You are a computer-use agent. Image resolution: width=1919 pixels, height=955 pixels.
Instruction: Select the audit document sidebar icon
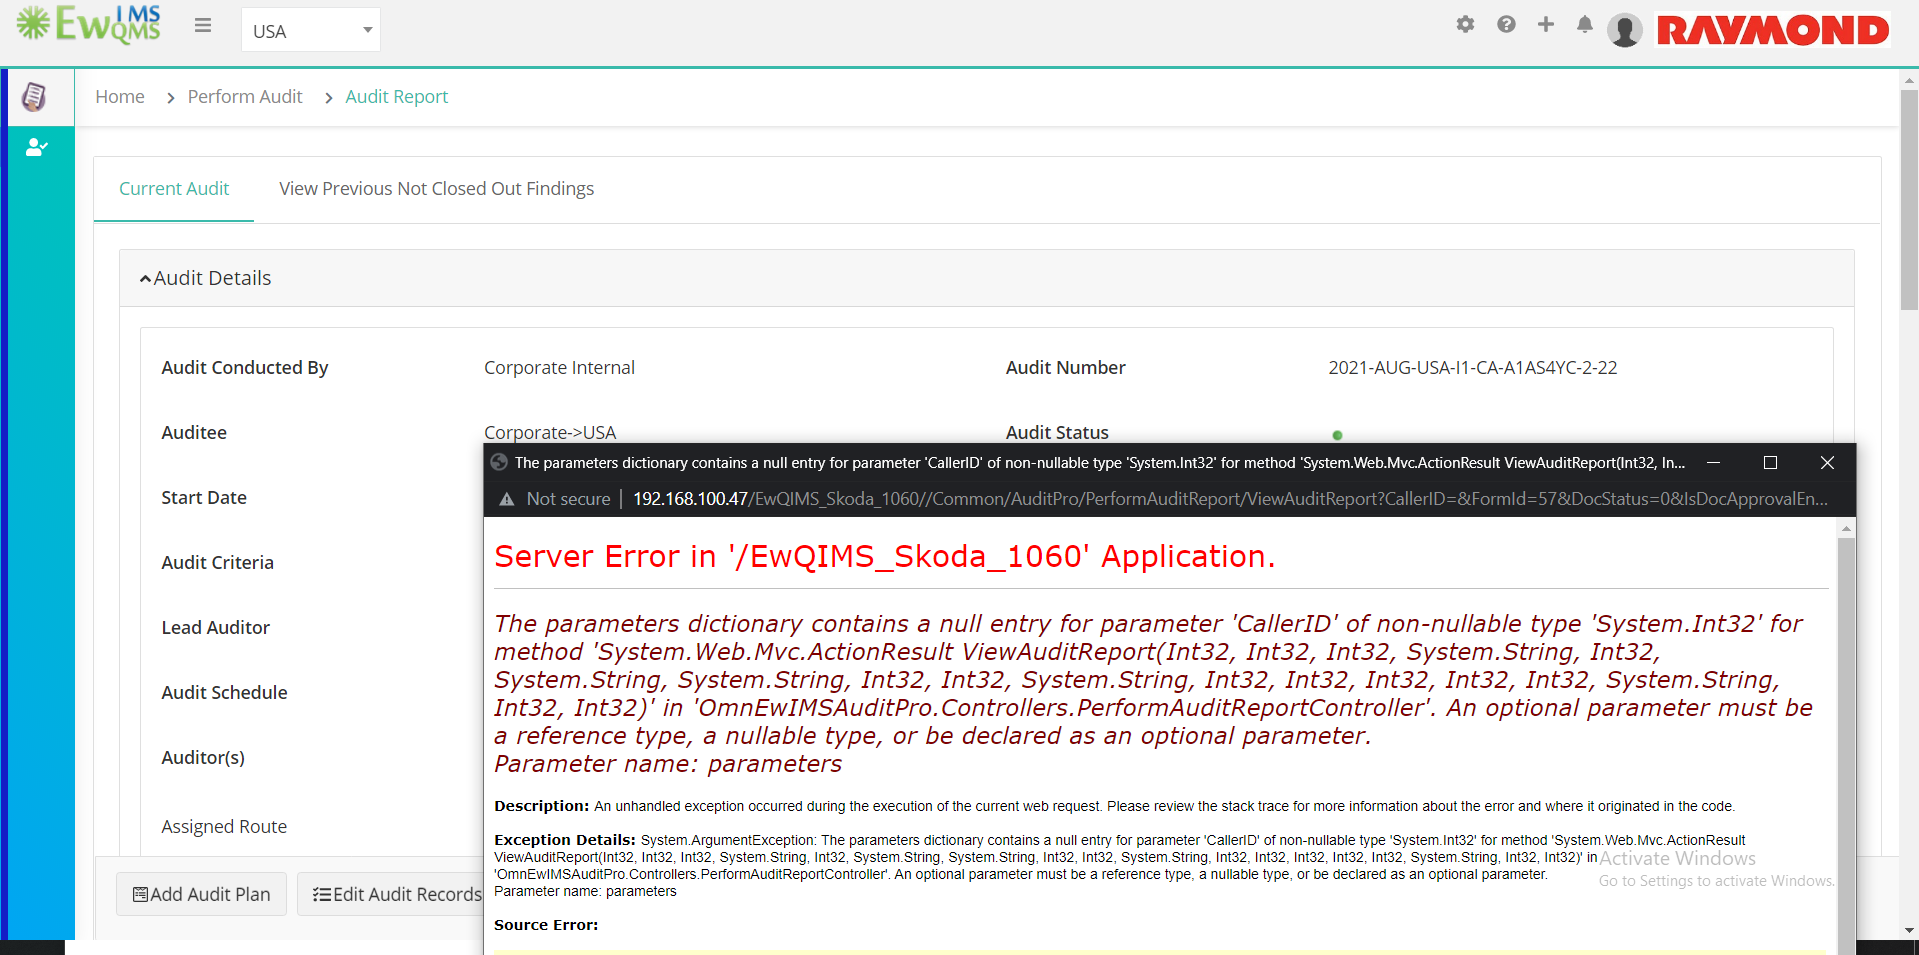(x=34, y=97)
